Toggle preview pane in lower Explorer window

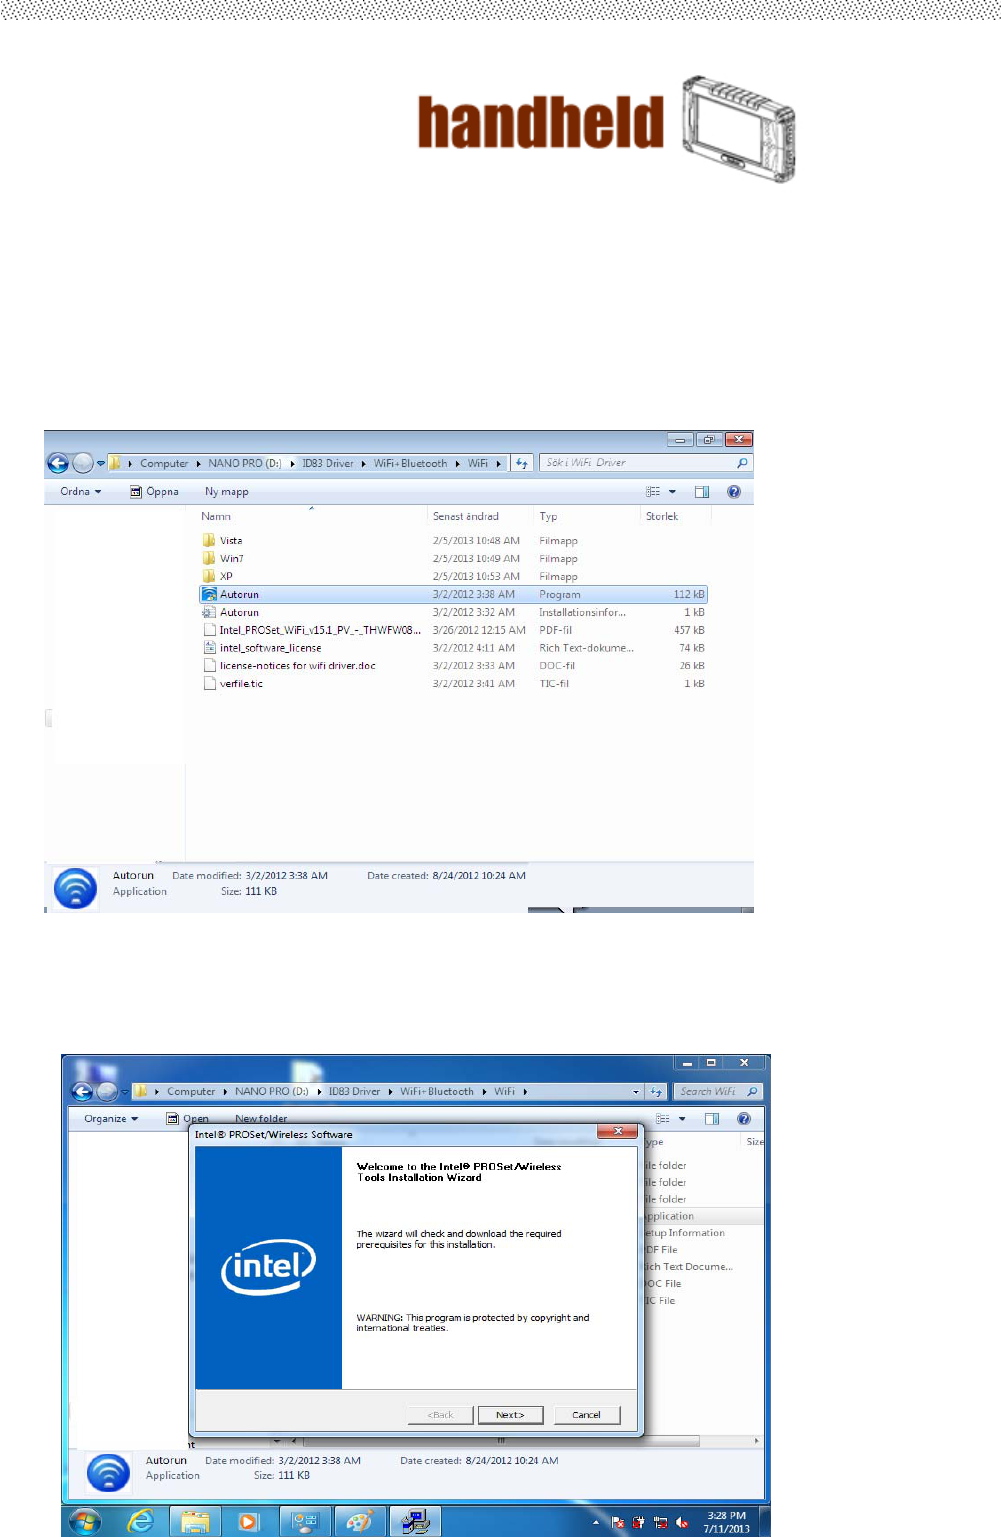point(712,1118)
